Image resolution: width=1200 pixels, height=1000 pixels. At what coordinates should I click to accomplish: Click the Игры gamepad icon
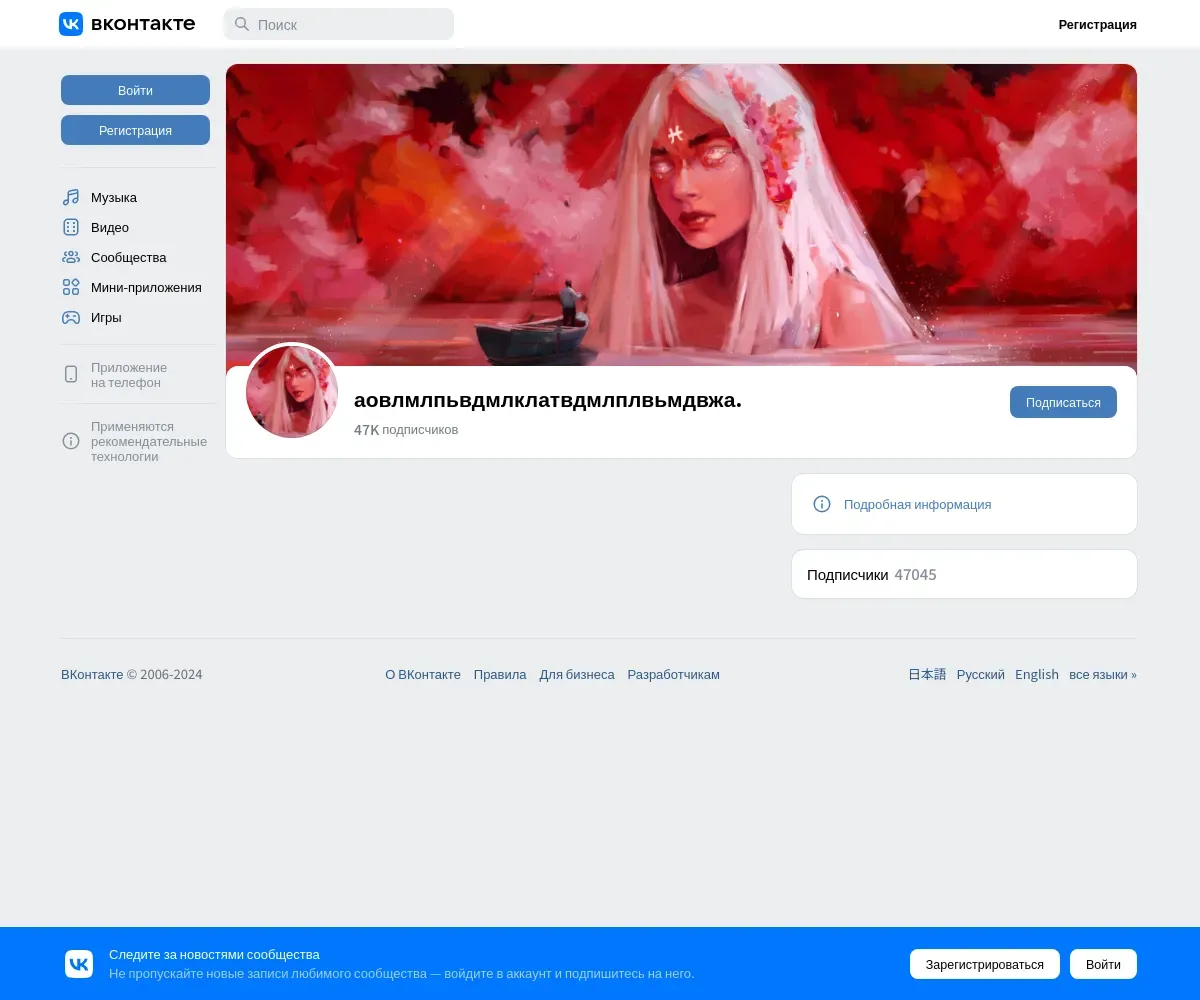pyautogui.click(x=71, y=318)
